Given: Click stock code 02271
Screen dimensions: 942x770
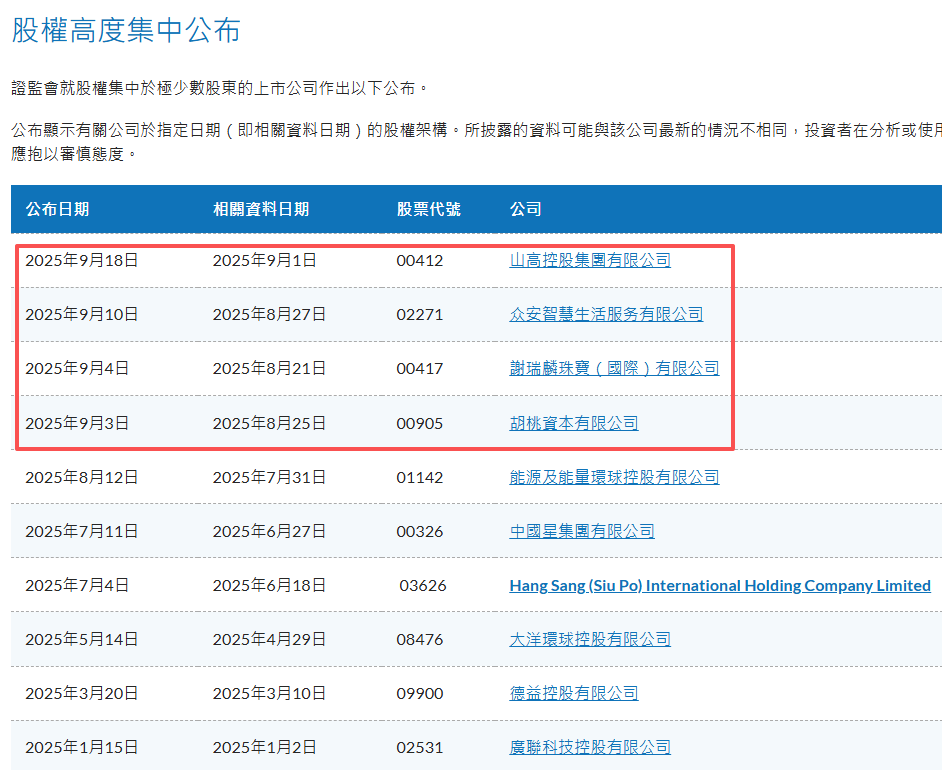Looking at the screenshot, I should (x=420, y=315).
